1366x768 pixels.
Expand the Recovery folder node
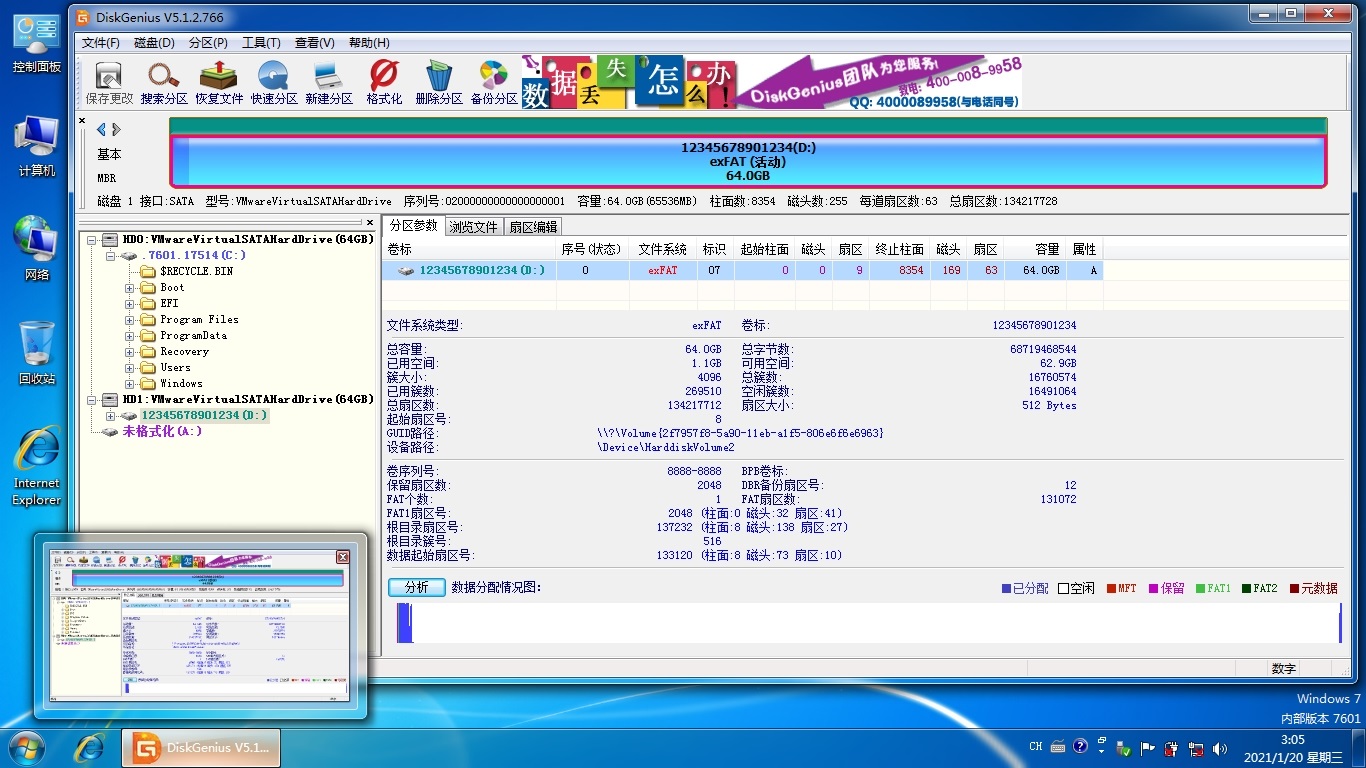pos(129,352)
